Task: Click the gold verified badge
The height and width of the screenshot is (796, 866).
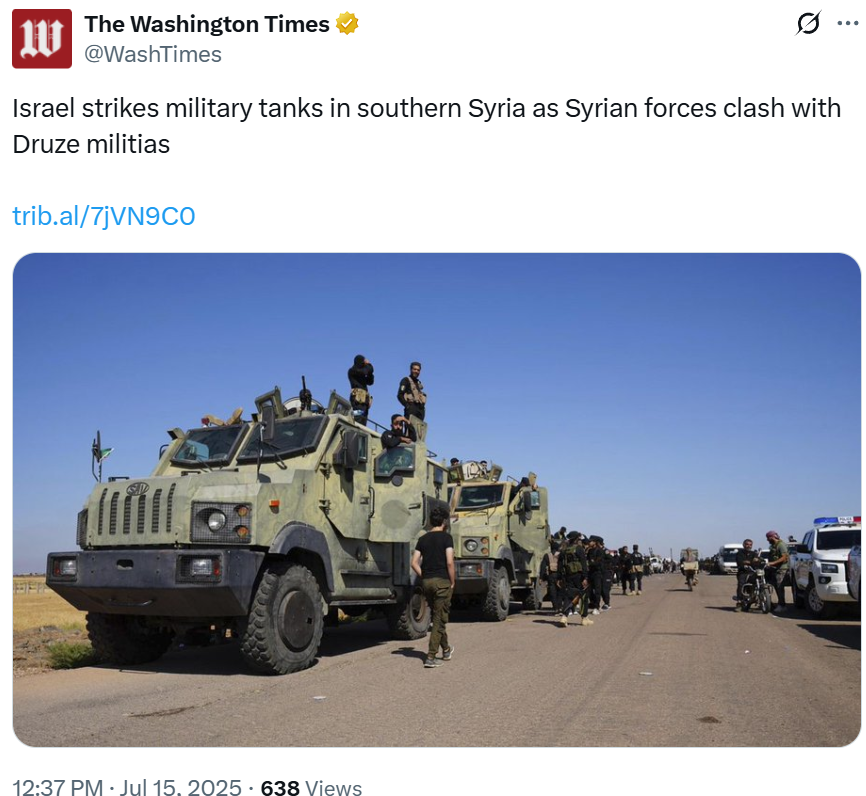Action: click(347, 24)
